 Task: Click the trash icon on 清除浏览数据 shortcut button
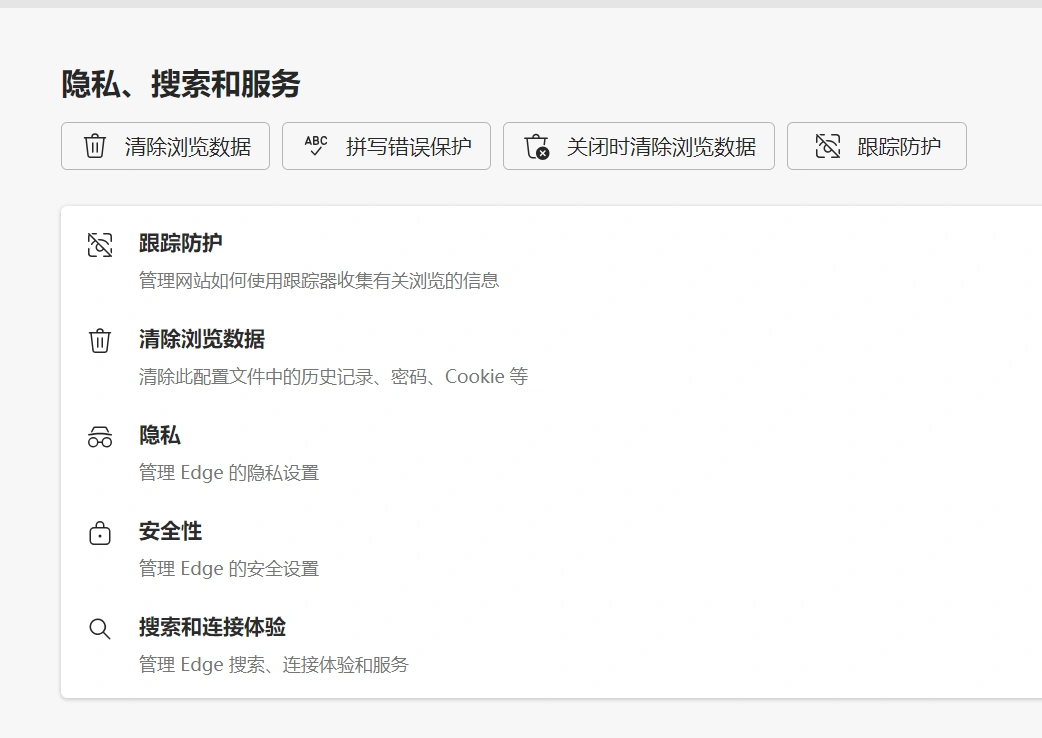[94, 146]
